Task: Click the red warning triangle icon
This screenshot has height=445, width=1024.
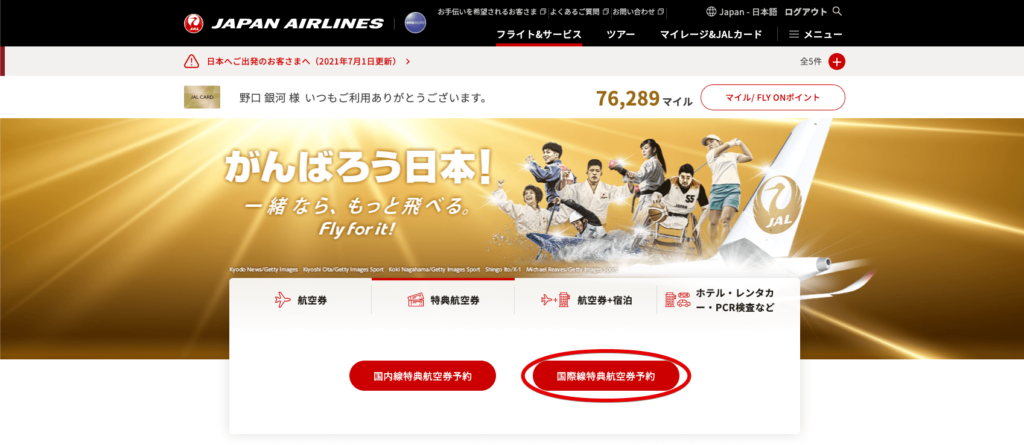Action: point(191,61)
